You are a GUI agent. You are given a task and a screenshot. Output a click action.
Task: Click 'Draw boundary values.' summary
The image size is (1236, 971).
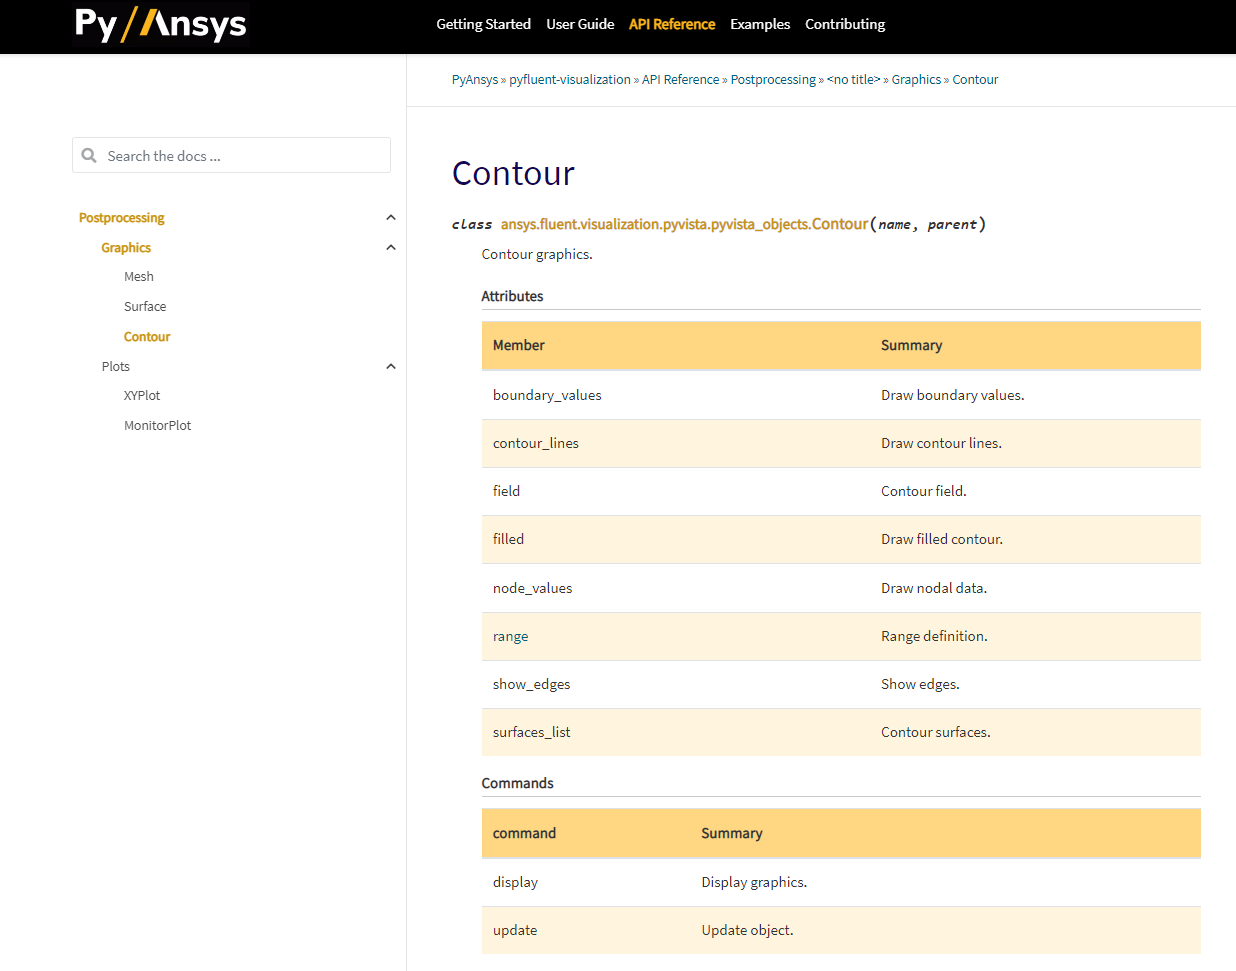coord(952,396)
